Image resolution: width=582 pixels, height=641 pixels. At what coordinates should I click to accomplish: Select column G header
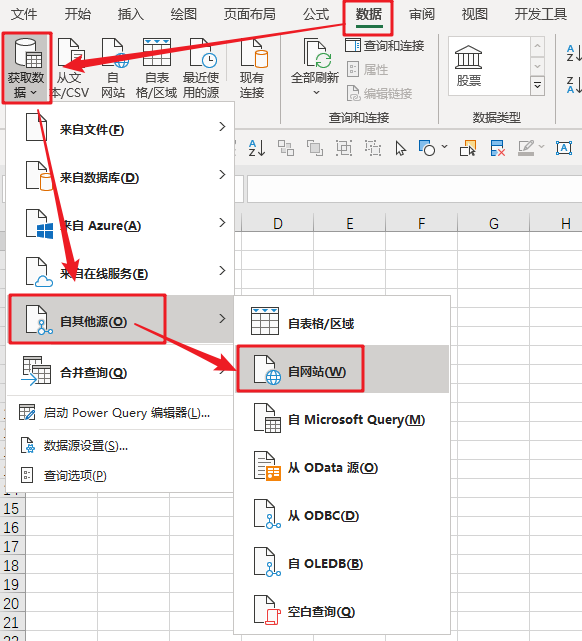click(x=493, y=223)
